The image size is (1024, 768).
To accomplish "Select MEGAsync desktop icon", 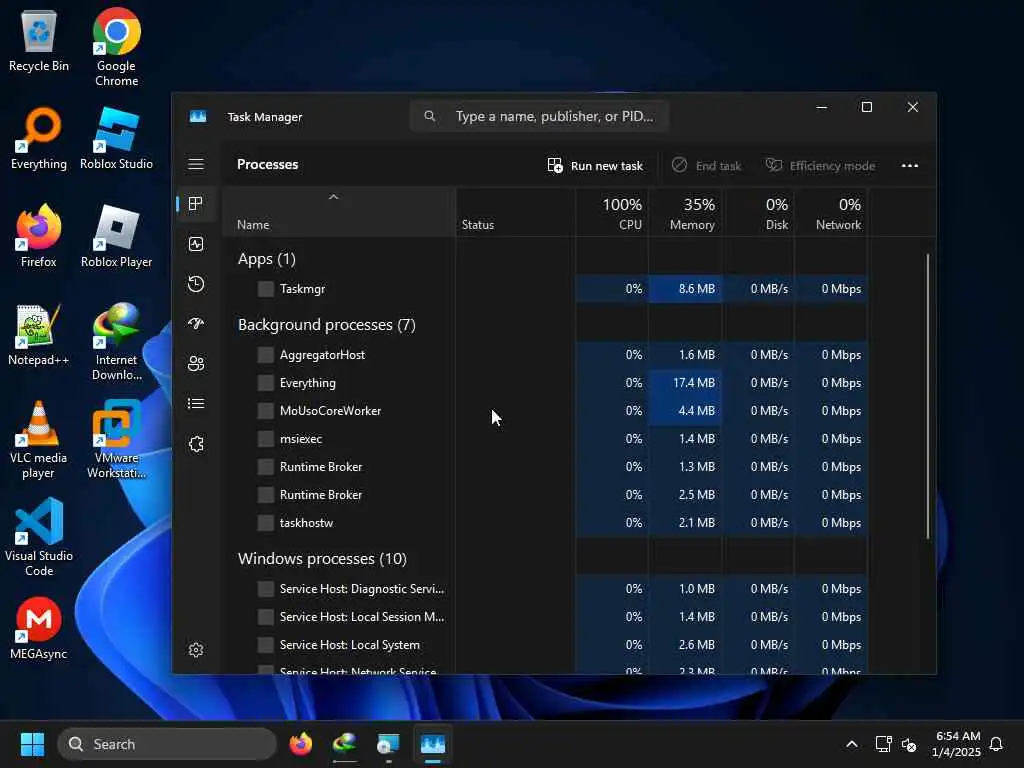I will coord(39,628).
